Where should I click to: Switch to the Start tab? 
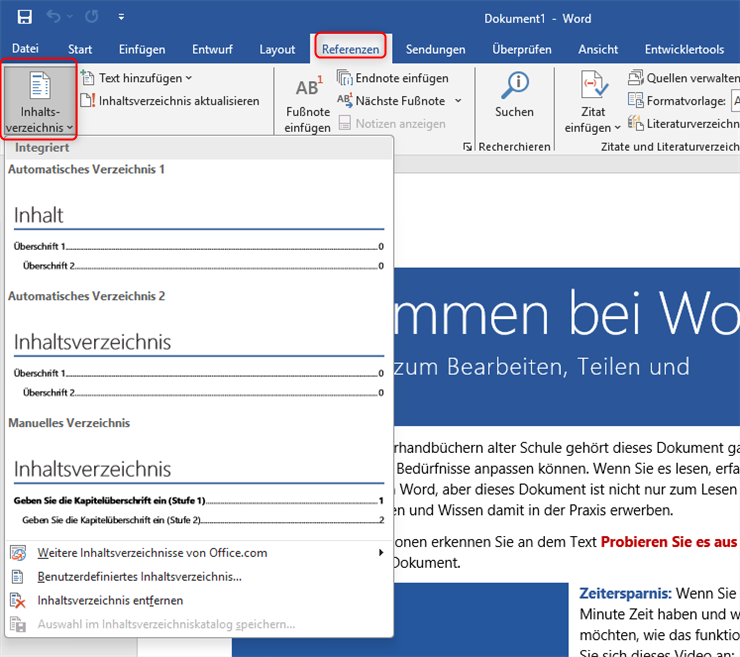click(80, 49)
